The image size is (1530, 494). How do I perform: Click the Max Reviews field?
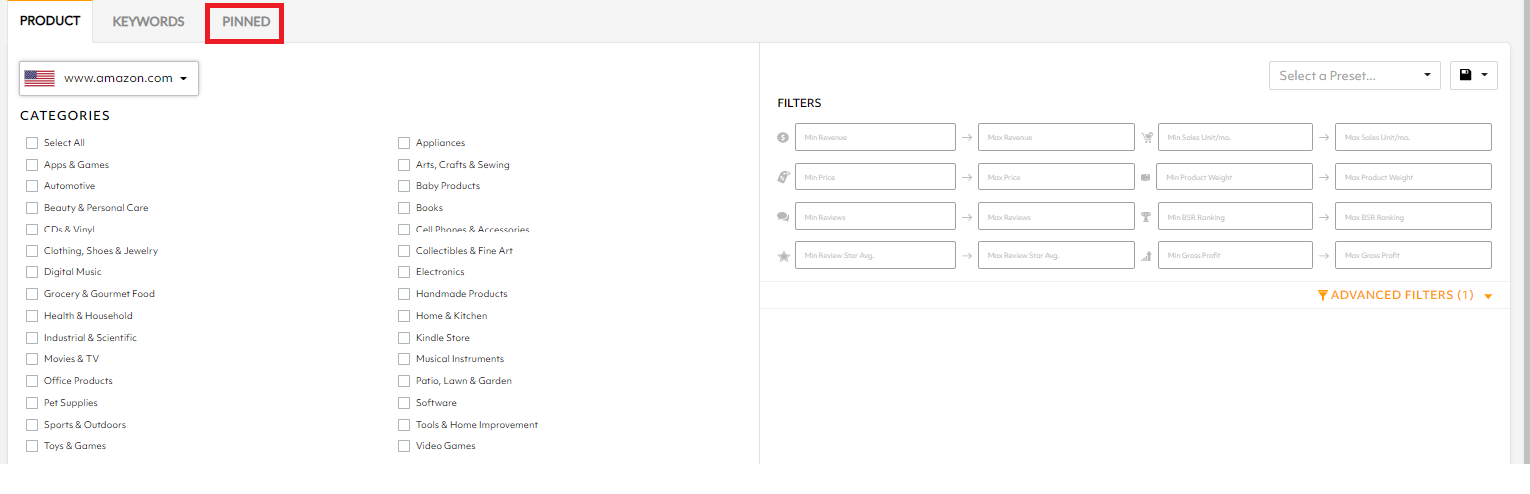tap(1056, 216)
